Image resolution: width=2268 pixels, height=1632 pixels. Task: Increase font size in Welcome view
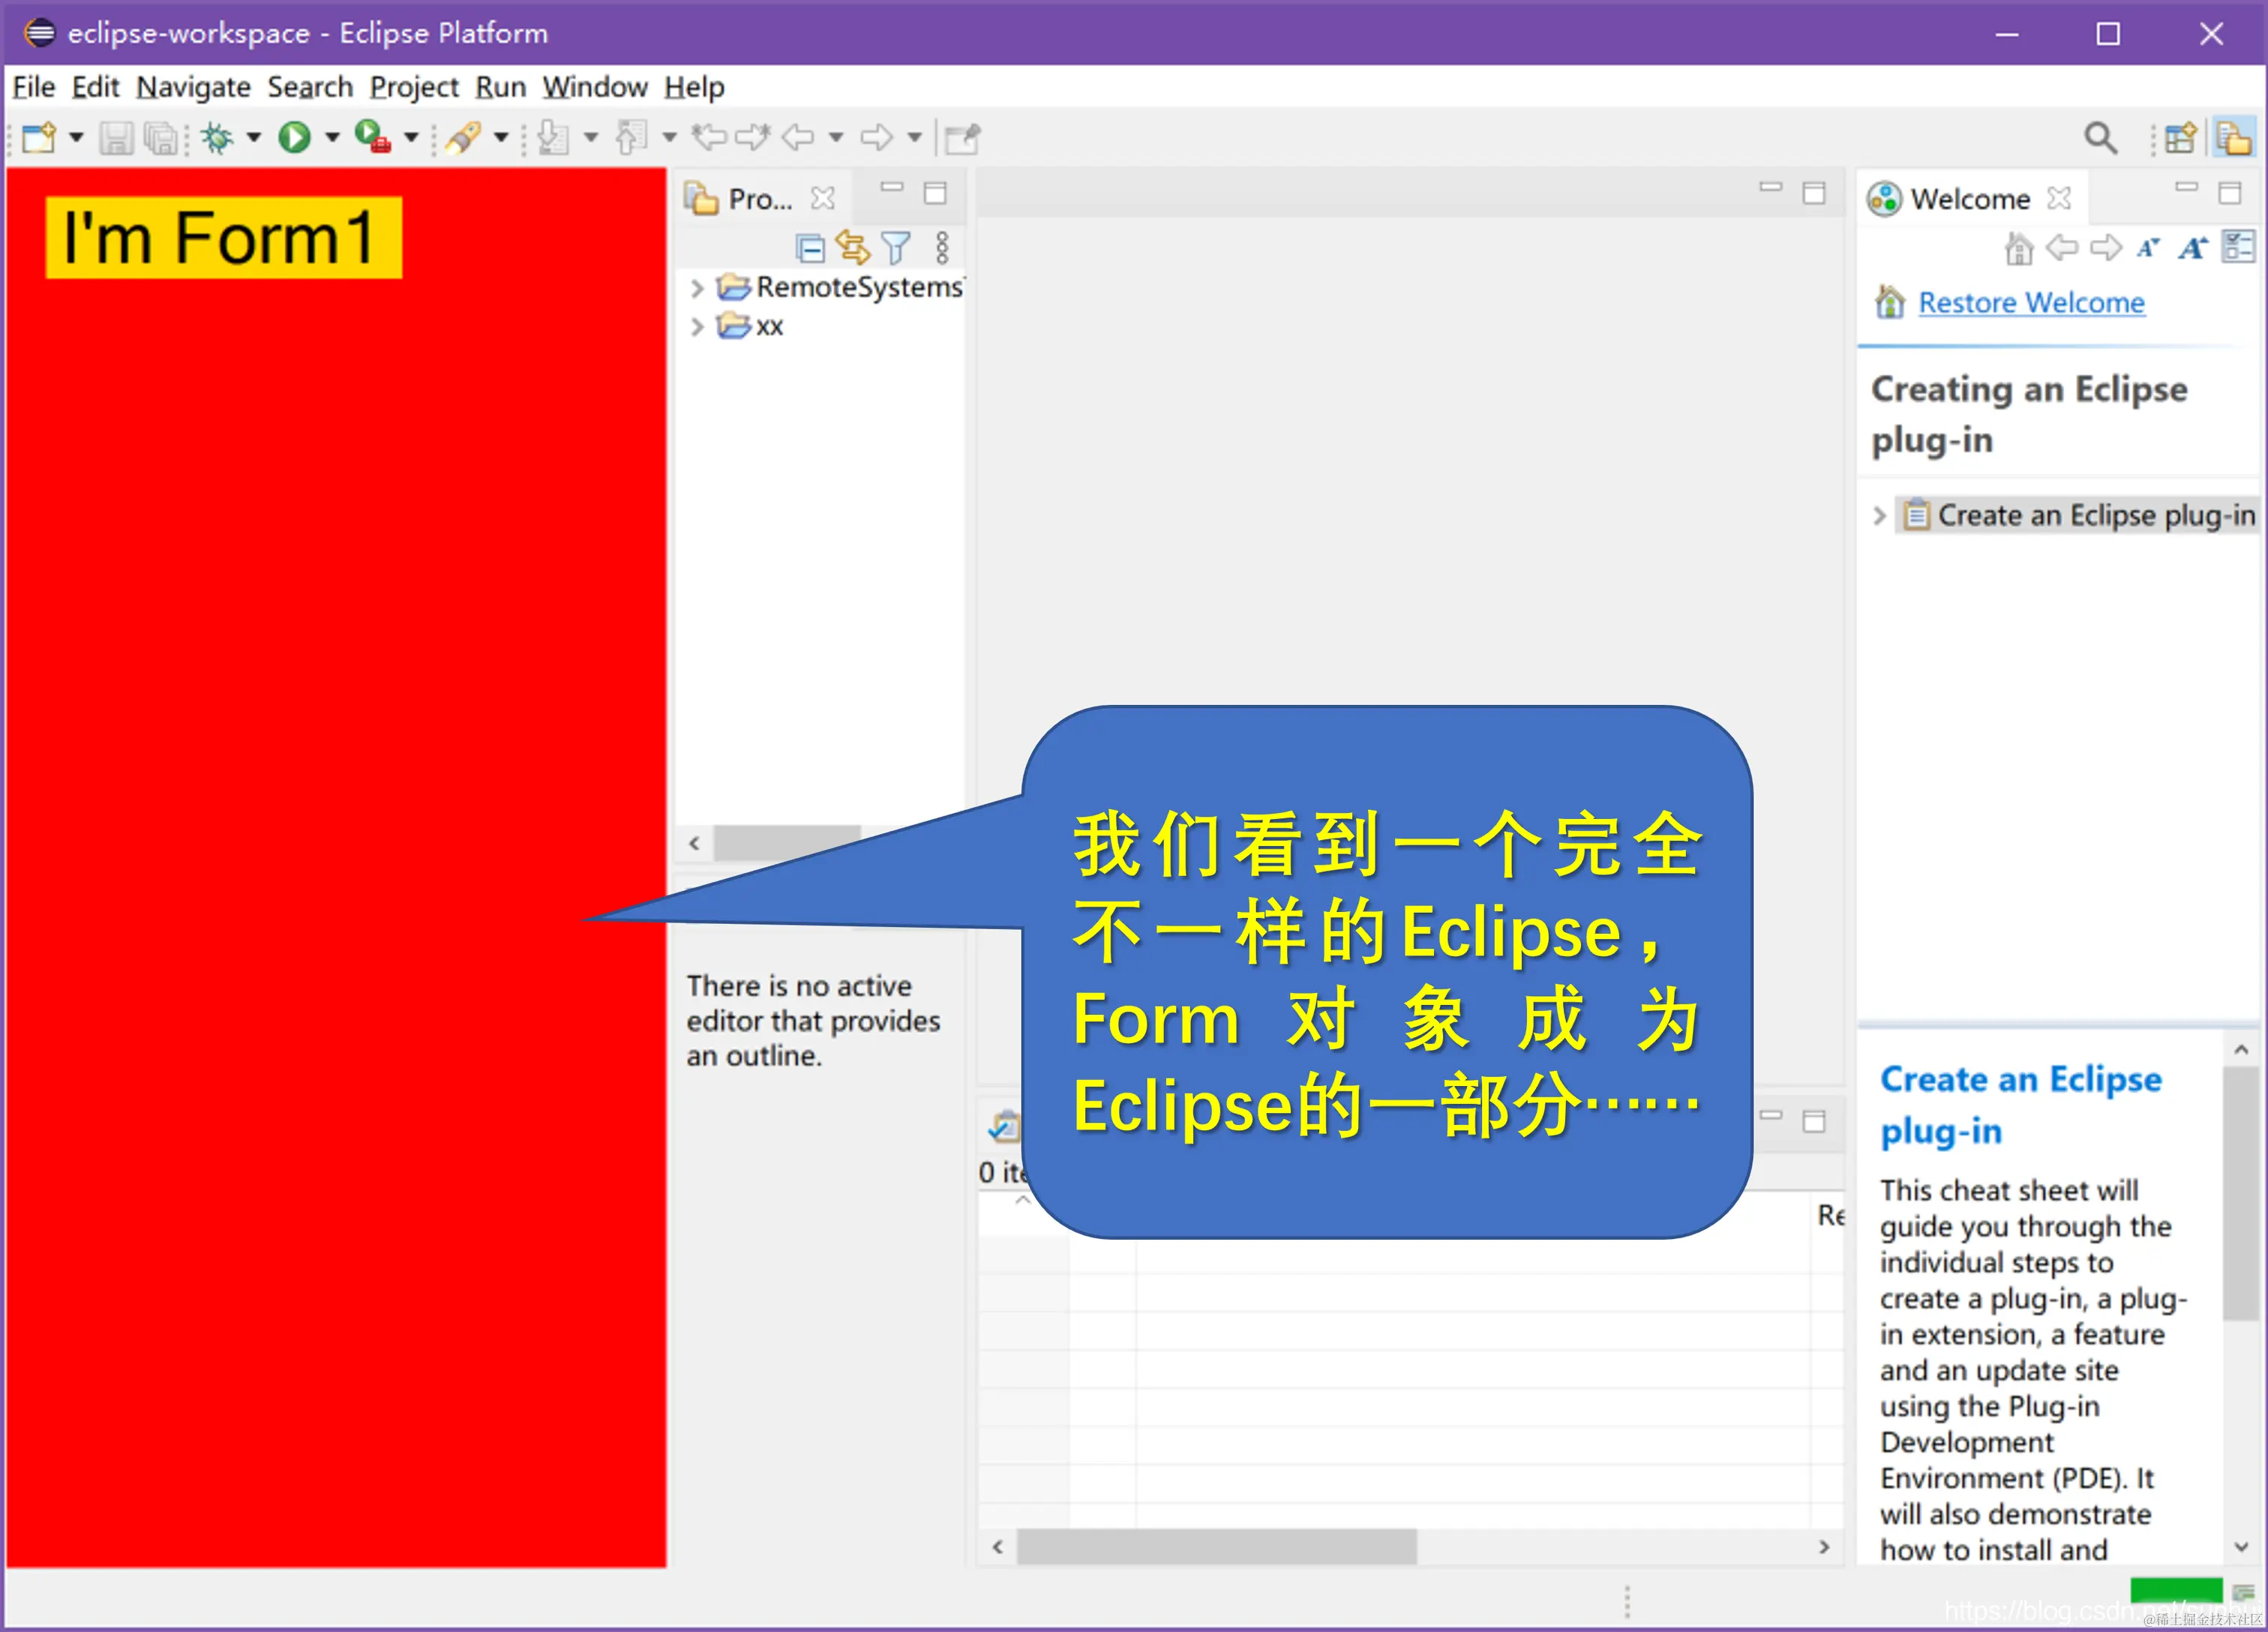[x=2193, y=247]
